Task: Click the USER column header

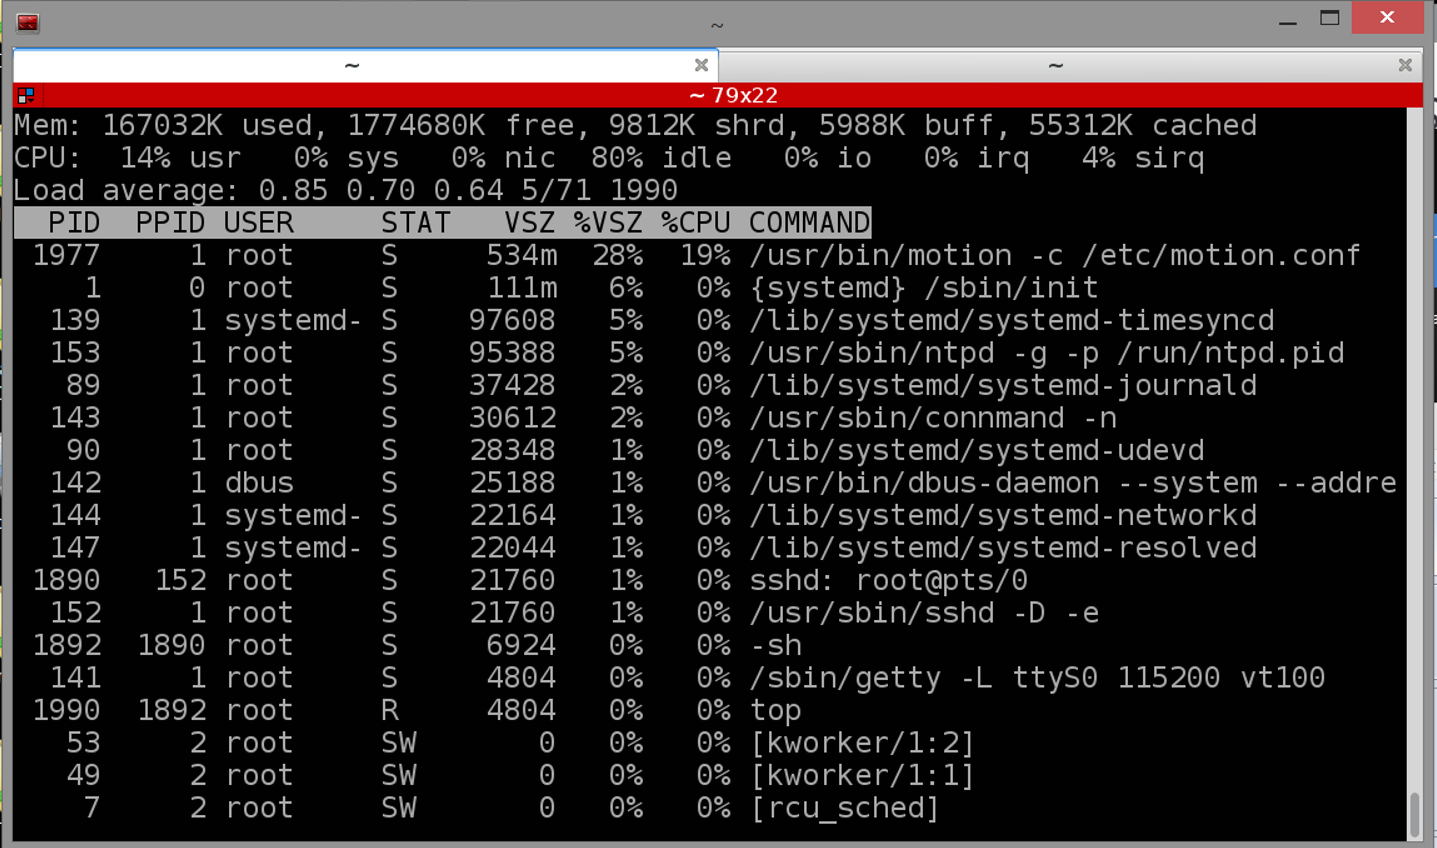Action: click(259, 222)
